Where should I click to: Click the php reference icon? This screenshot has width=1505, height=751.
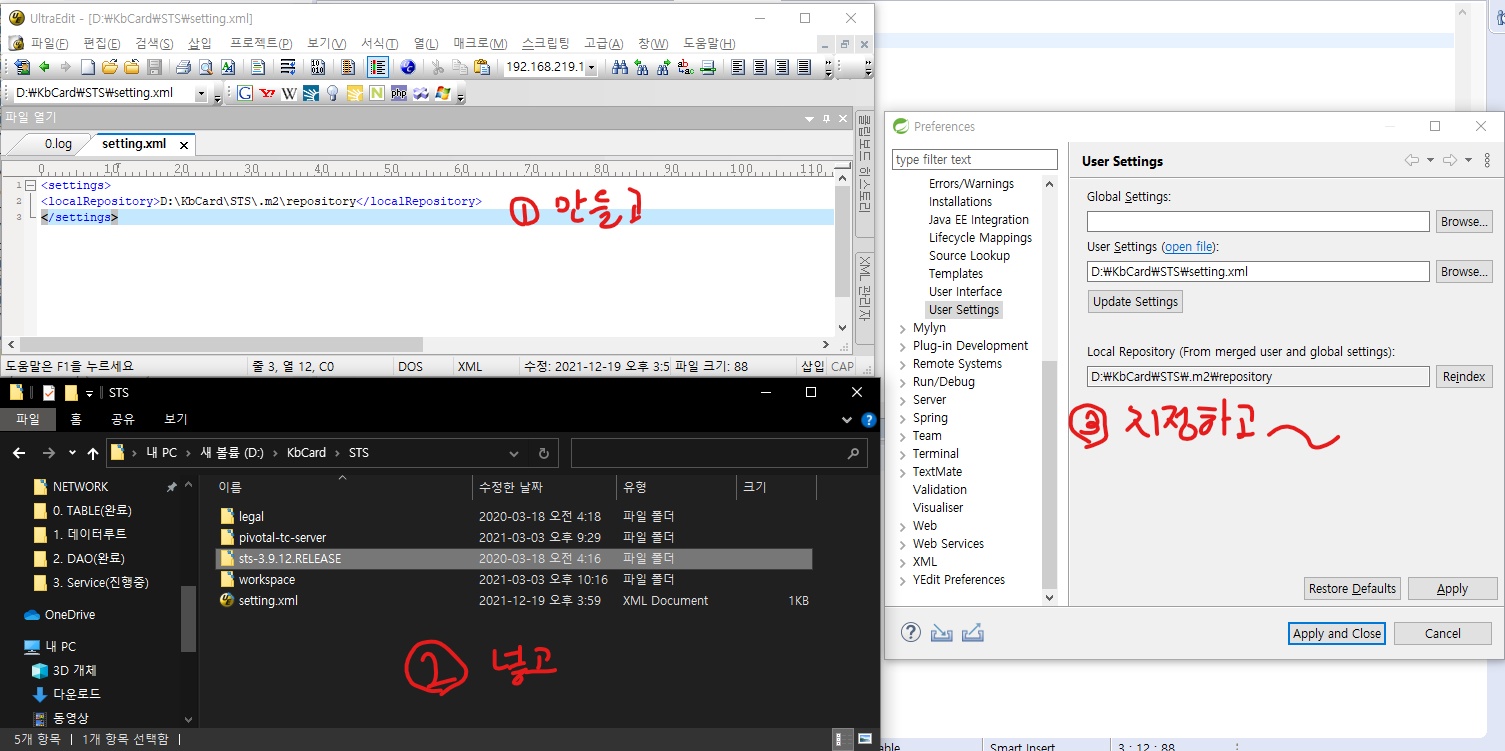(399, 93)
